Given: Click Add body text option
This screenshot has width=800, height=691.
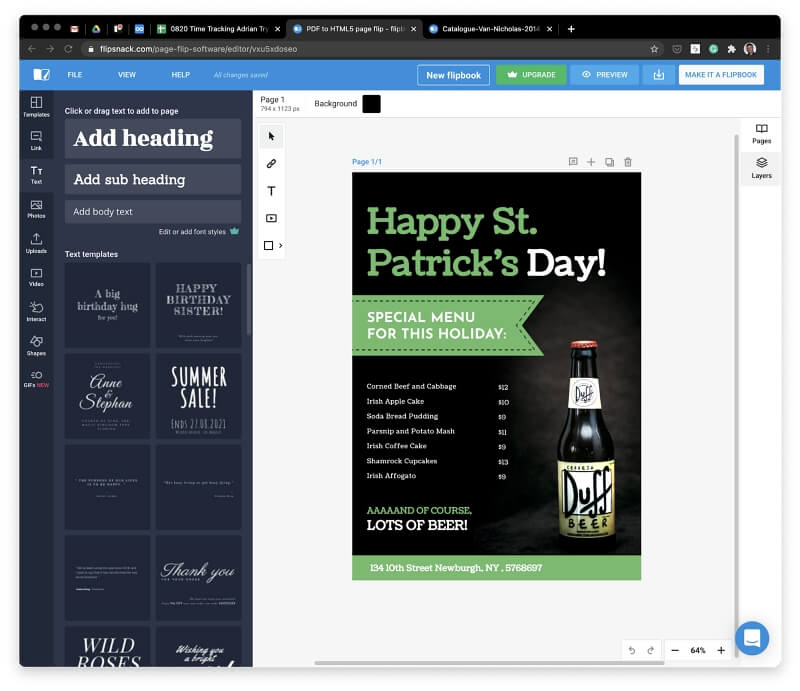Looking at the screenshot, I should point(153,211).
